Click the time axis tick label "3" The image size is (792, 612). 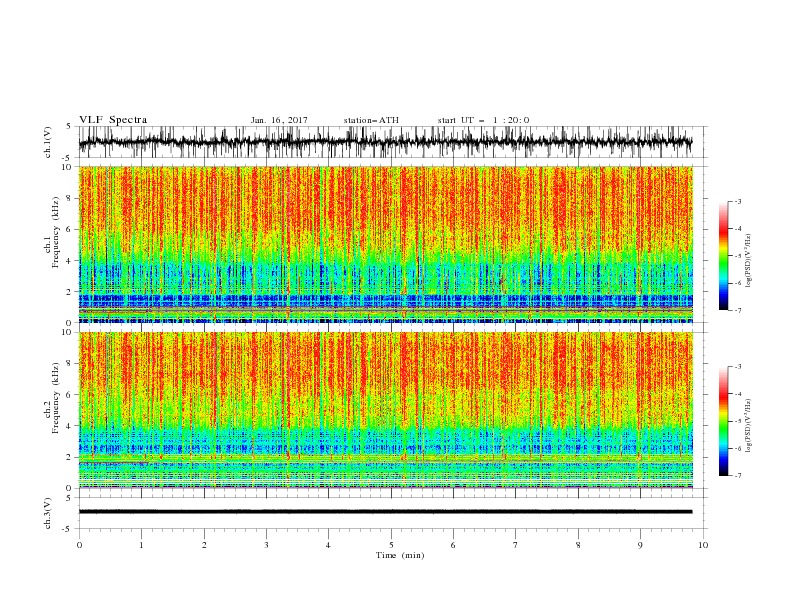tap(266, 545)
